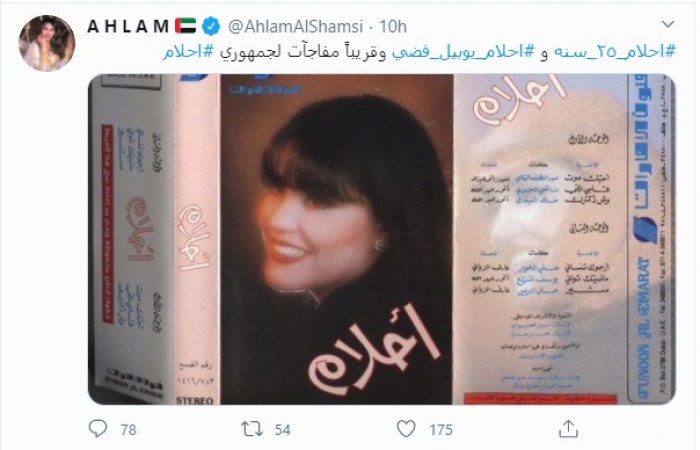Retweet this post using the arrows icon
Image resolution: width=700 pixels, height=450 pixels.
(x=251, y=429)
